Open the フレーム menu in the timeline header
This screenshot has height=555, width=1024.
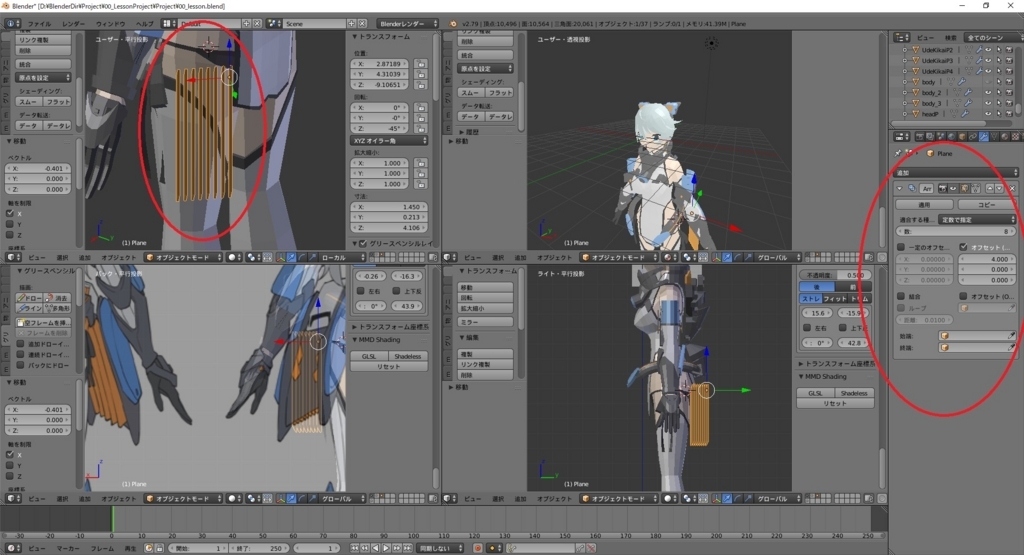(102, 548)
